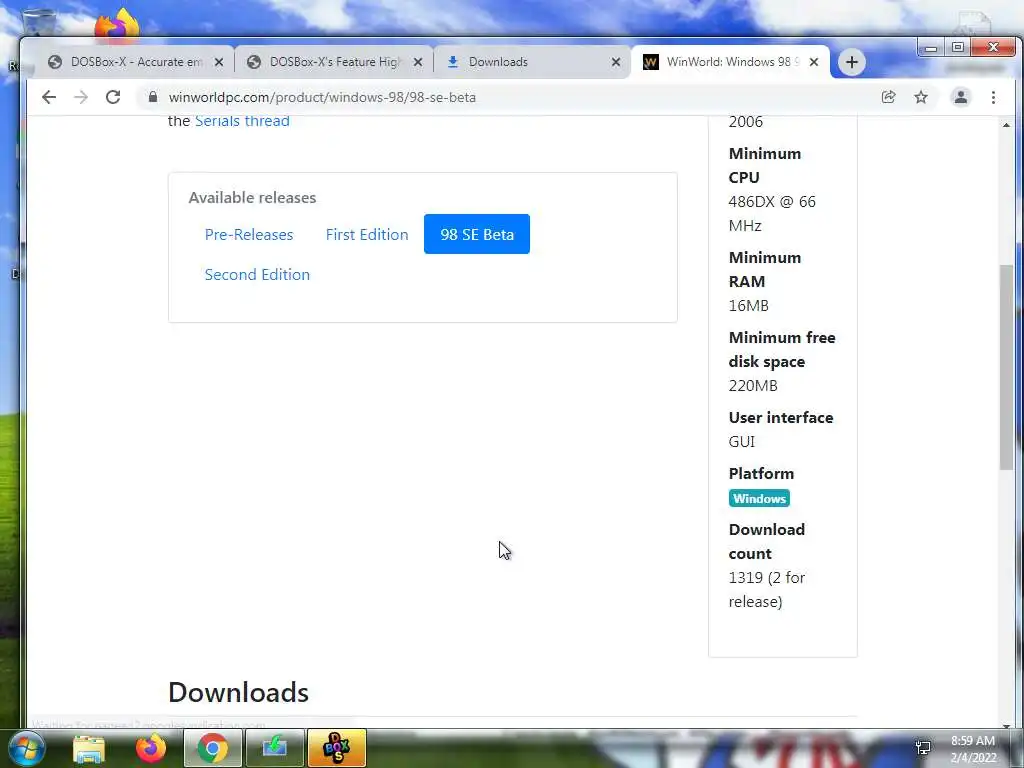
Task: Click the 1319 download count value
Action: click(x=767, y=590)
